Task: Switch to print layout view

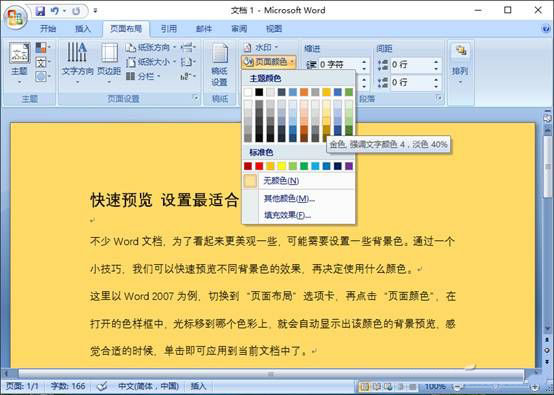Action: (x=364, y=387)
